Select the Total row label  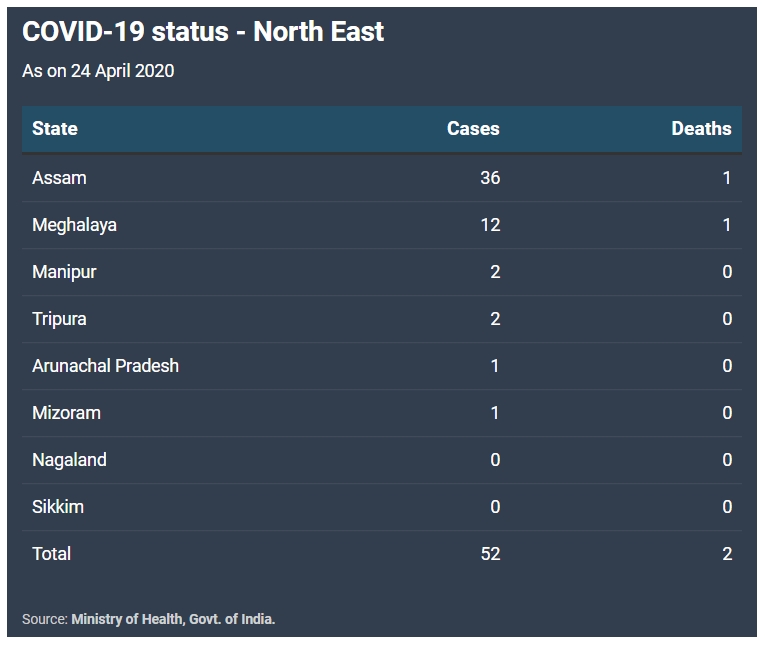[x=51, y=554]
